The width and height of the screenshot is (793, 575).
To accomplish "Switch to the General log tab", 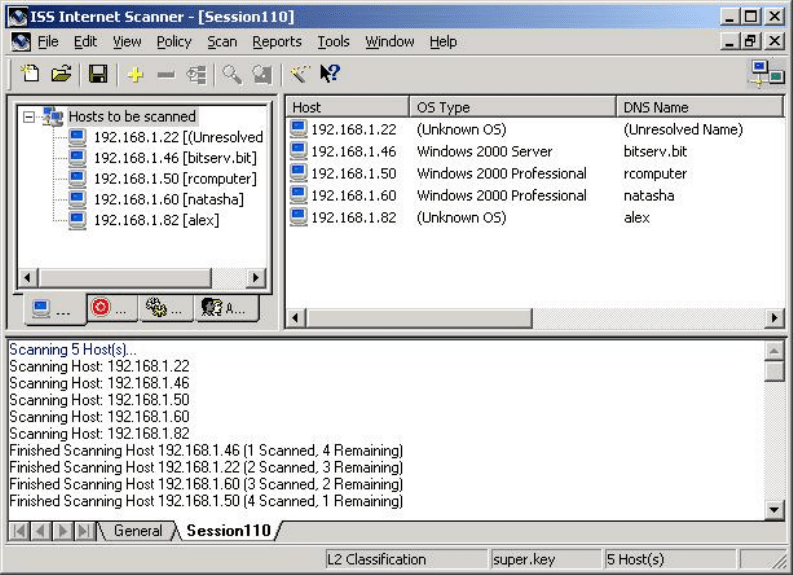I will point(138,530).
